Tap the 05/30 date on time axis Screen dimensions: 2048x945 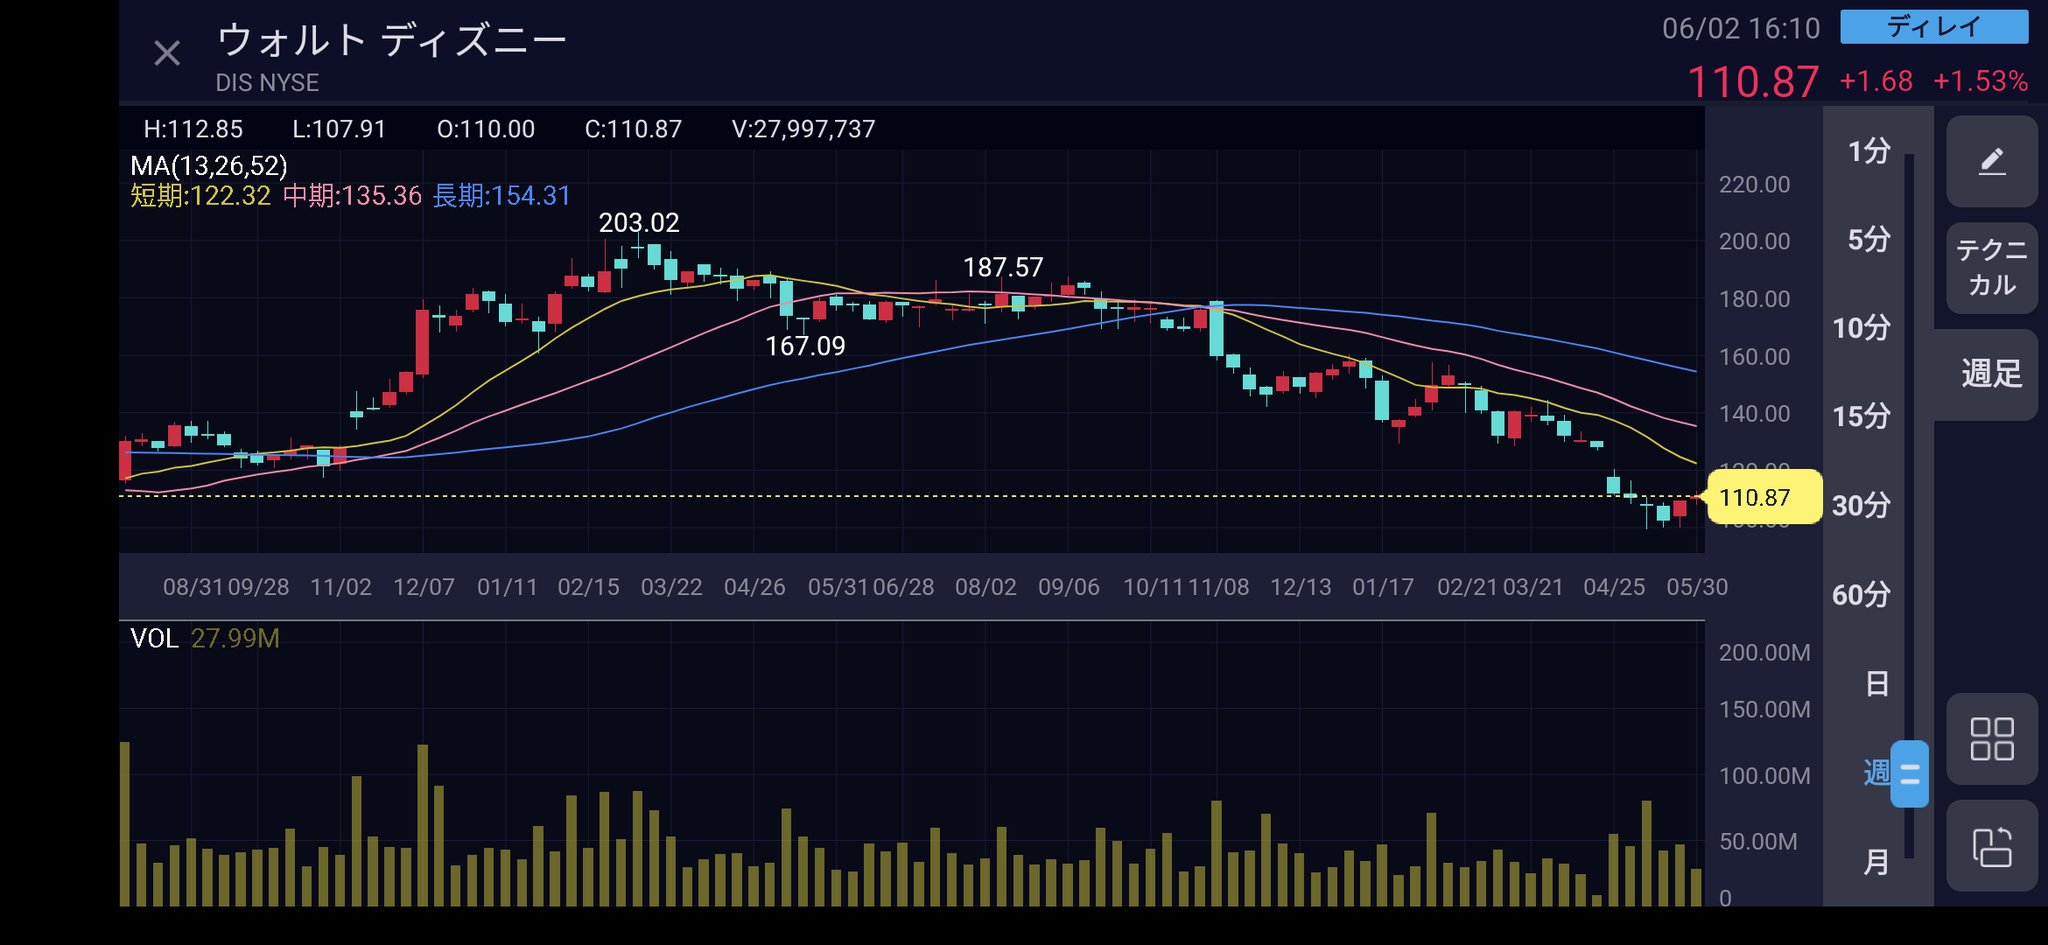(x=1697, y=587)
